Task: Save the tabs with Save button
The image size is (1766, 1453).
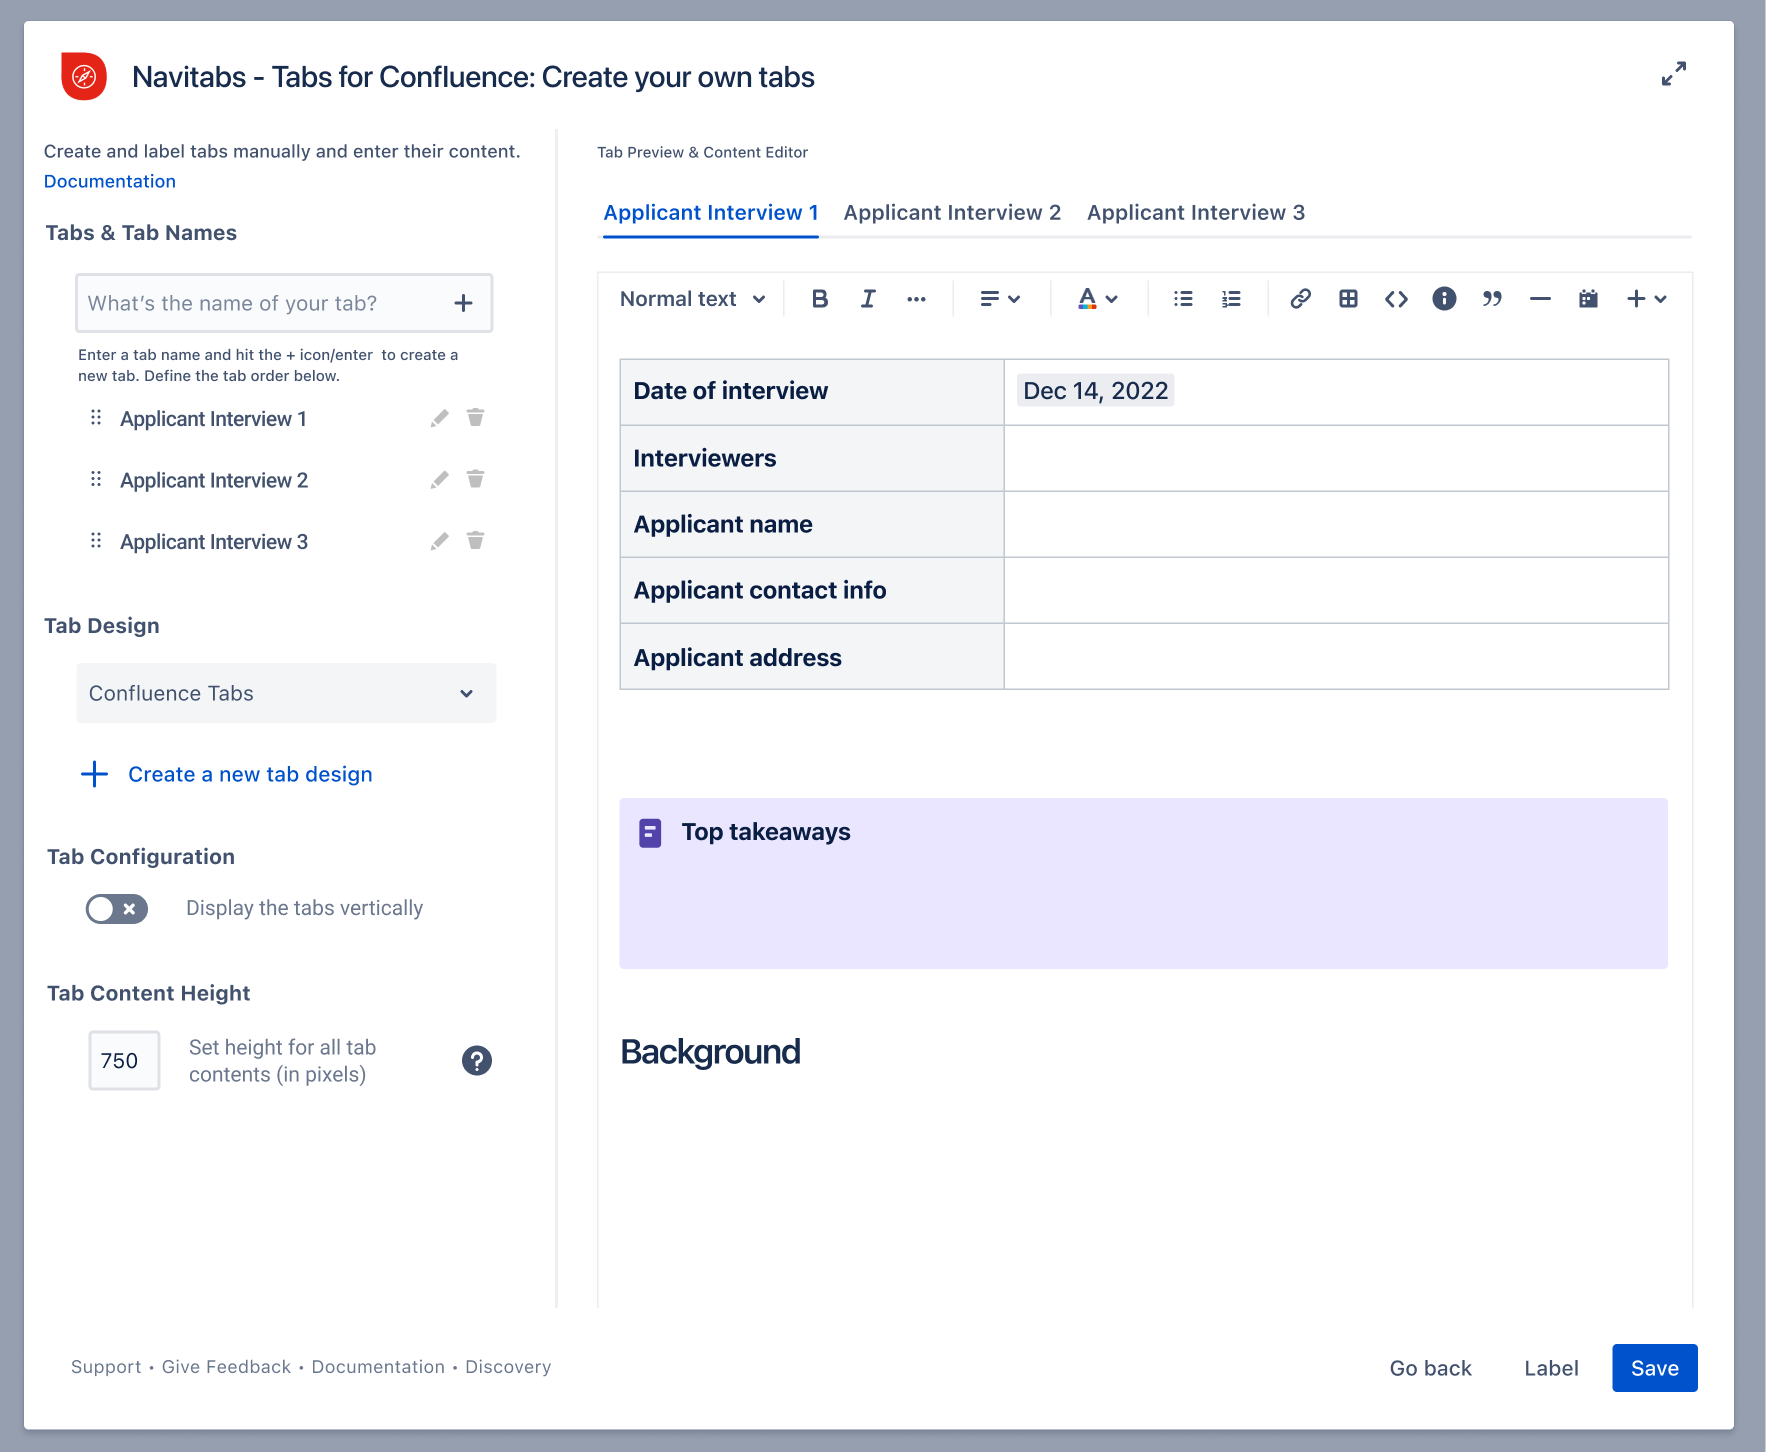Action: 1654,1368
